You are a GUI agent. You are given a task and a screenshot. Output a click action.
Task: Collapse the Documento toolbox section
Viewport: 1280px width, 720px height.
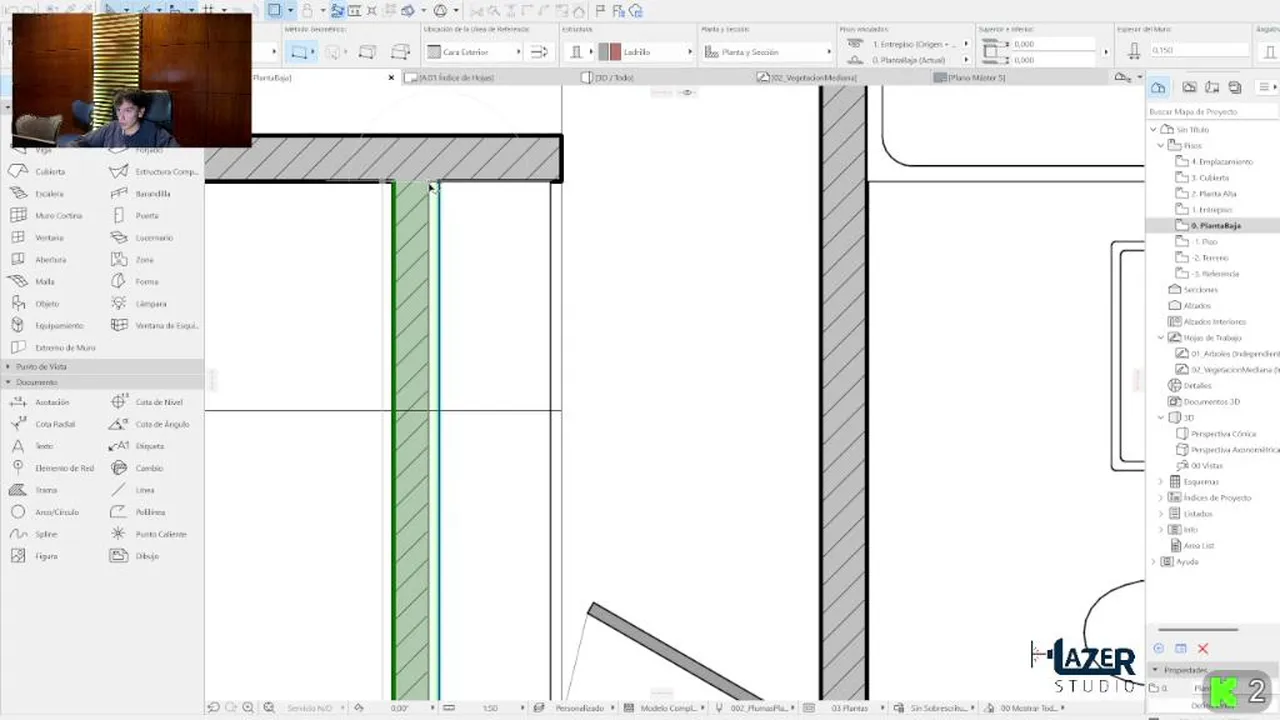(x=9, y=382)
